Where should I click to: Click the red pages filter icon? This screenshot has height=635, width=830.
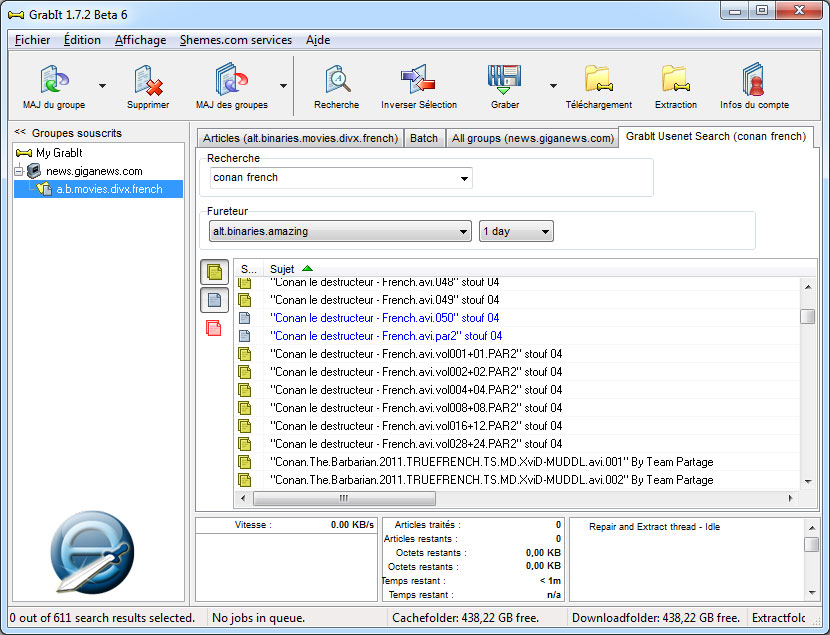coord(214,328)
